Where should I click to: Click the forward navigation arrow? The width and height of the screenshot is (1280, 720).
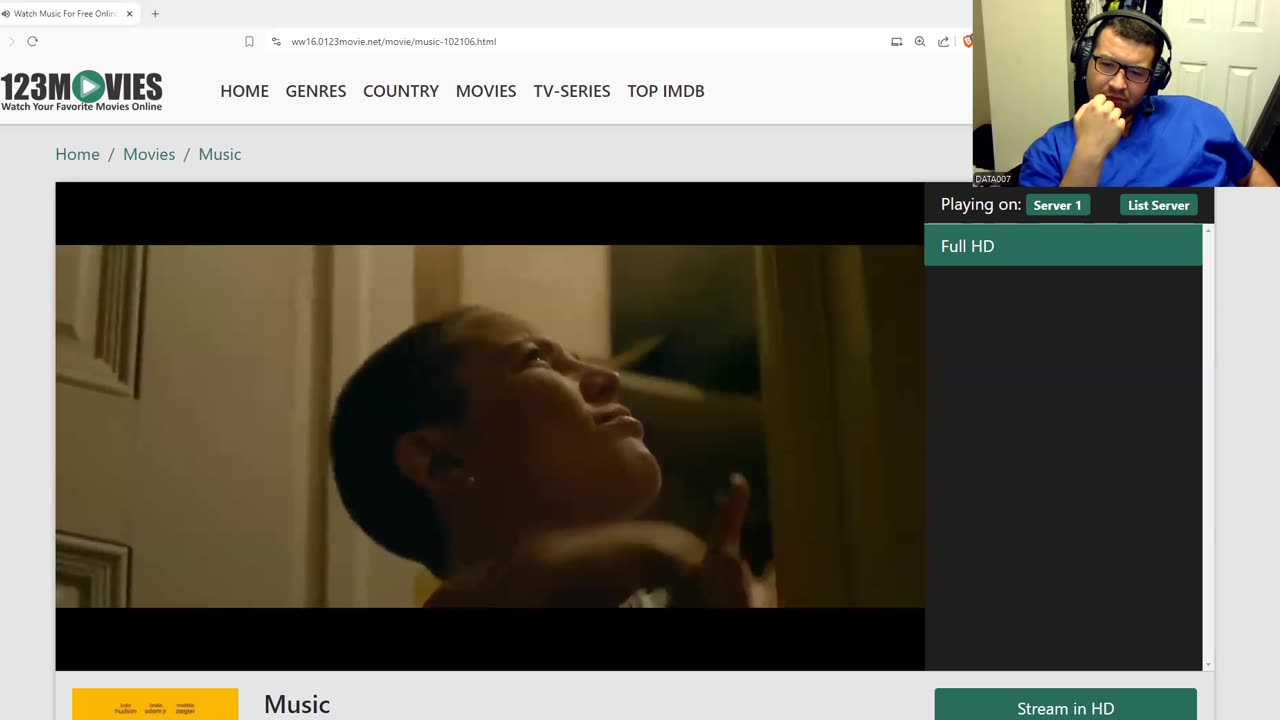(x=11, y=41)
